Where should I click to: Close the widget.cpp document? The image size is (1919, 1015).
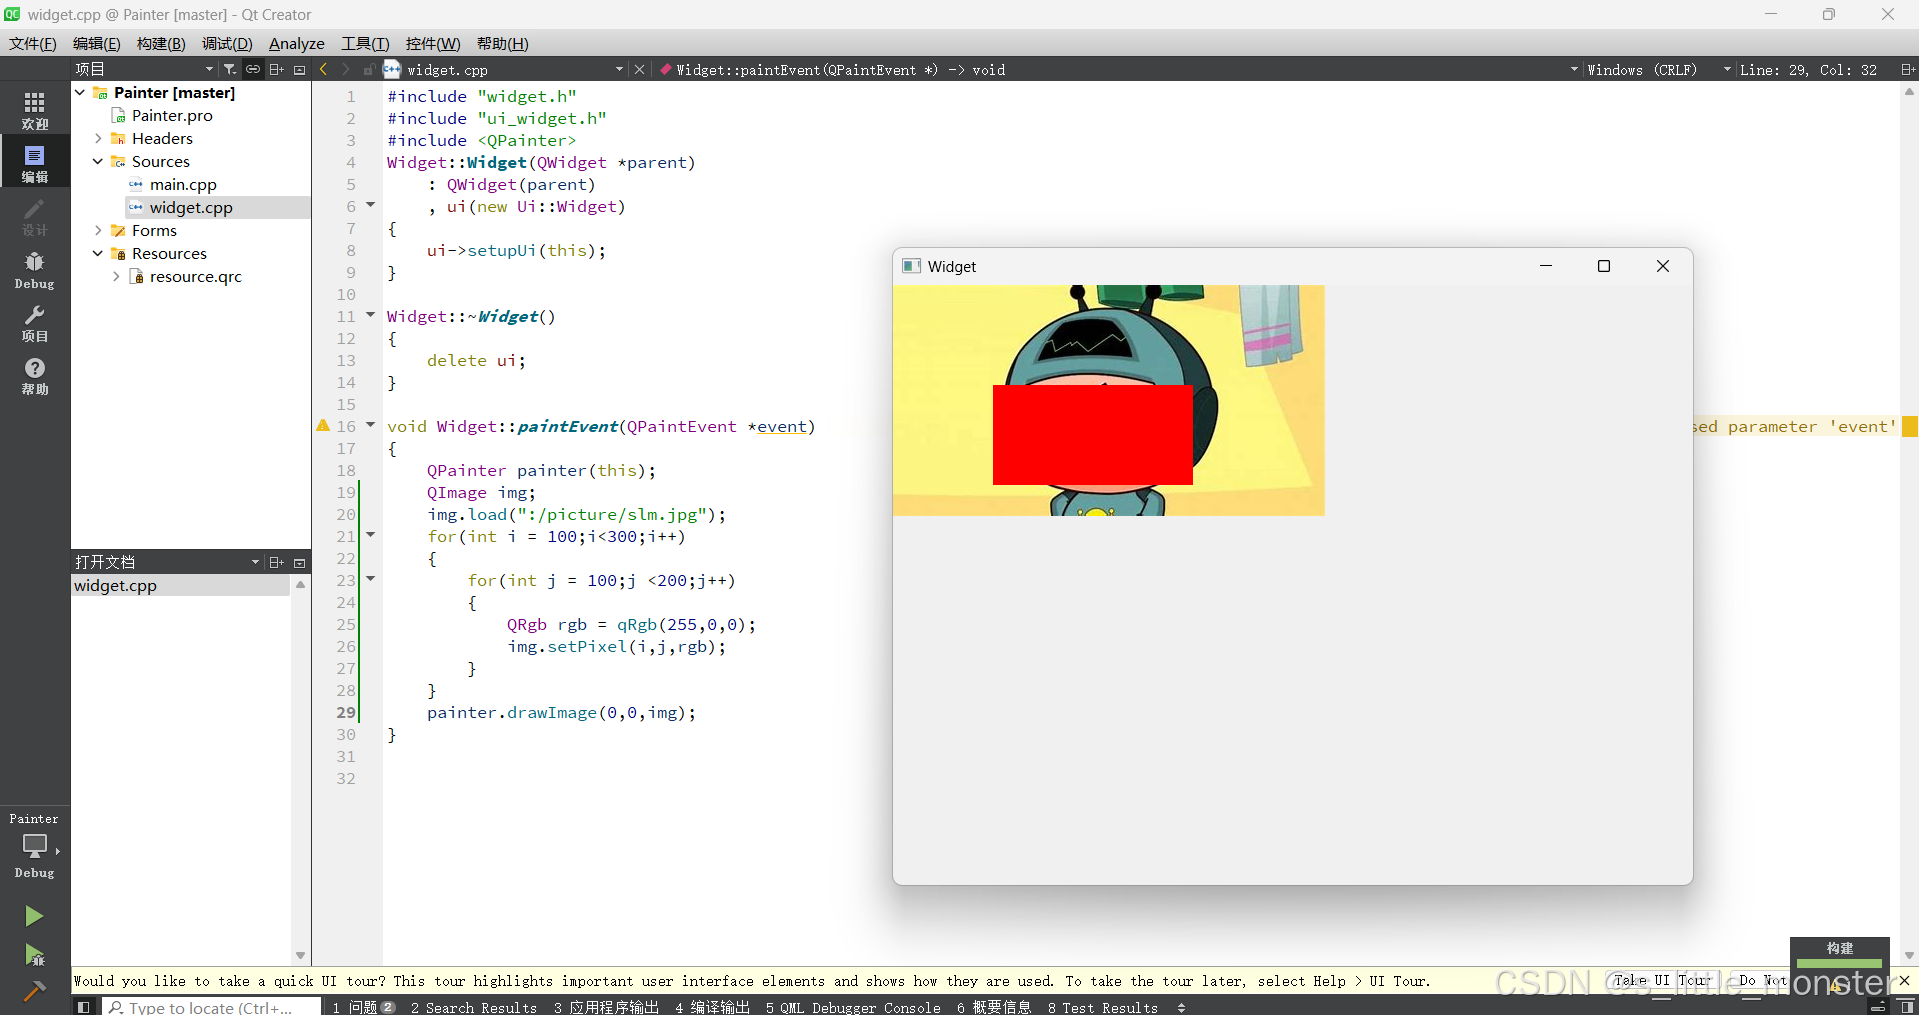click(x=640, y=69)
